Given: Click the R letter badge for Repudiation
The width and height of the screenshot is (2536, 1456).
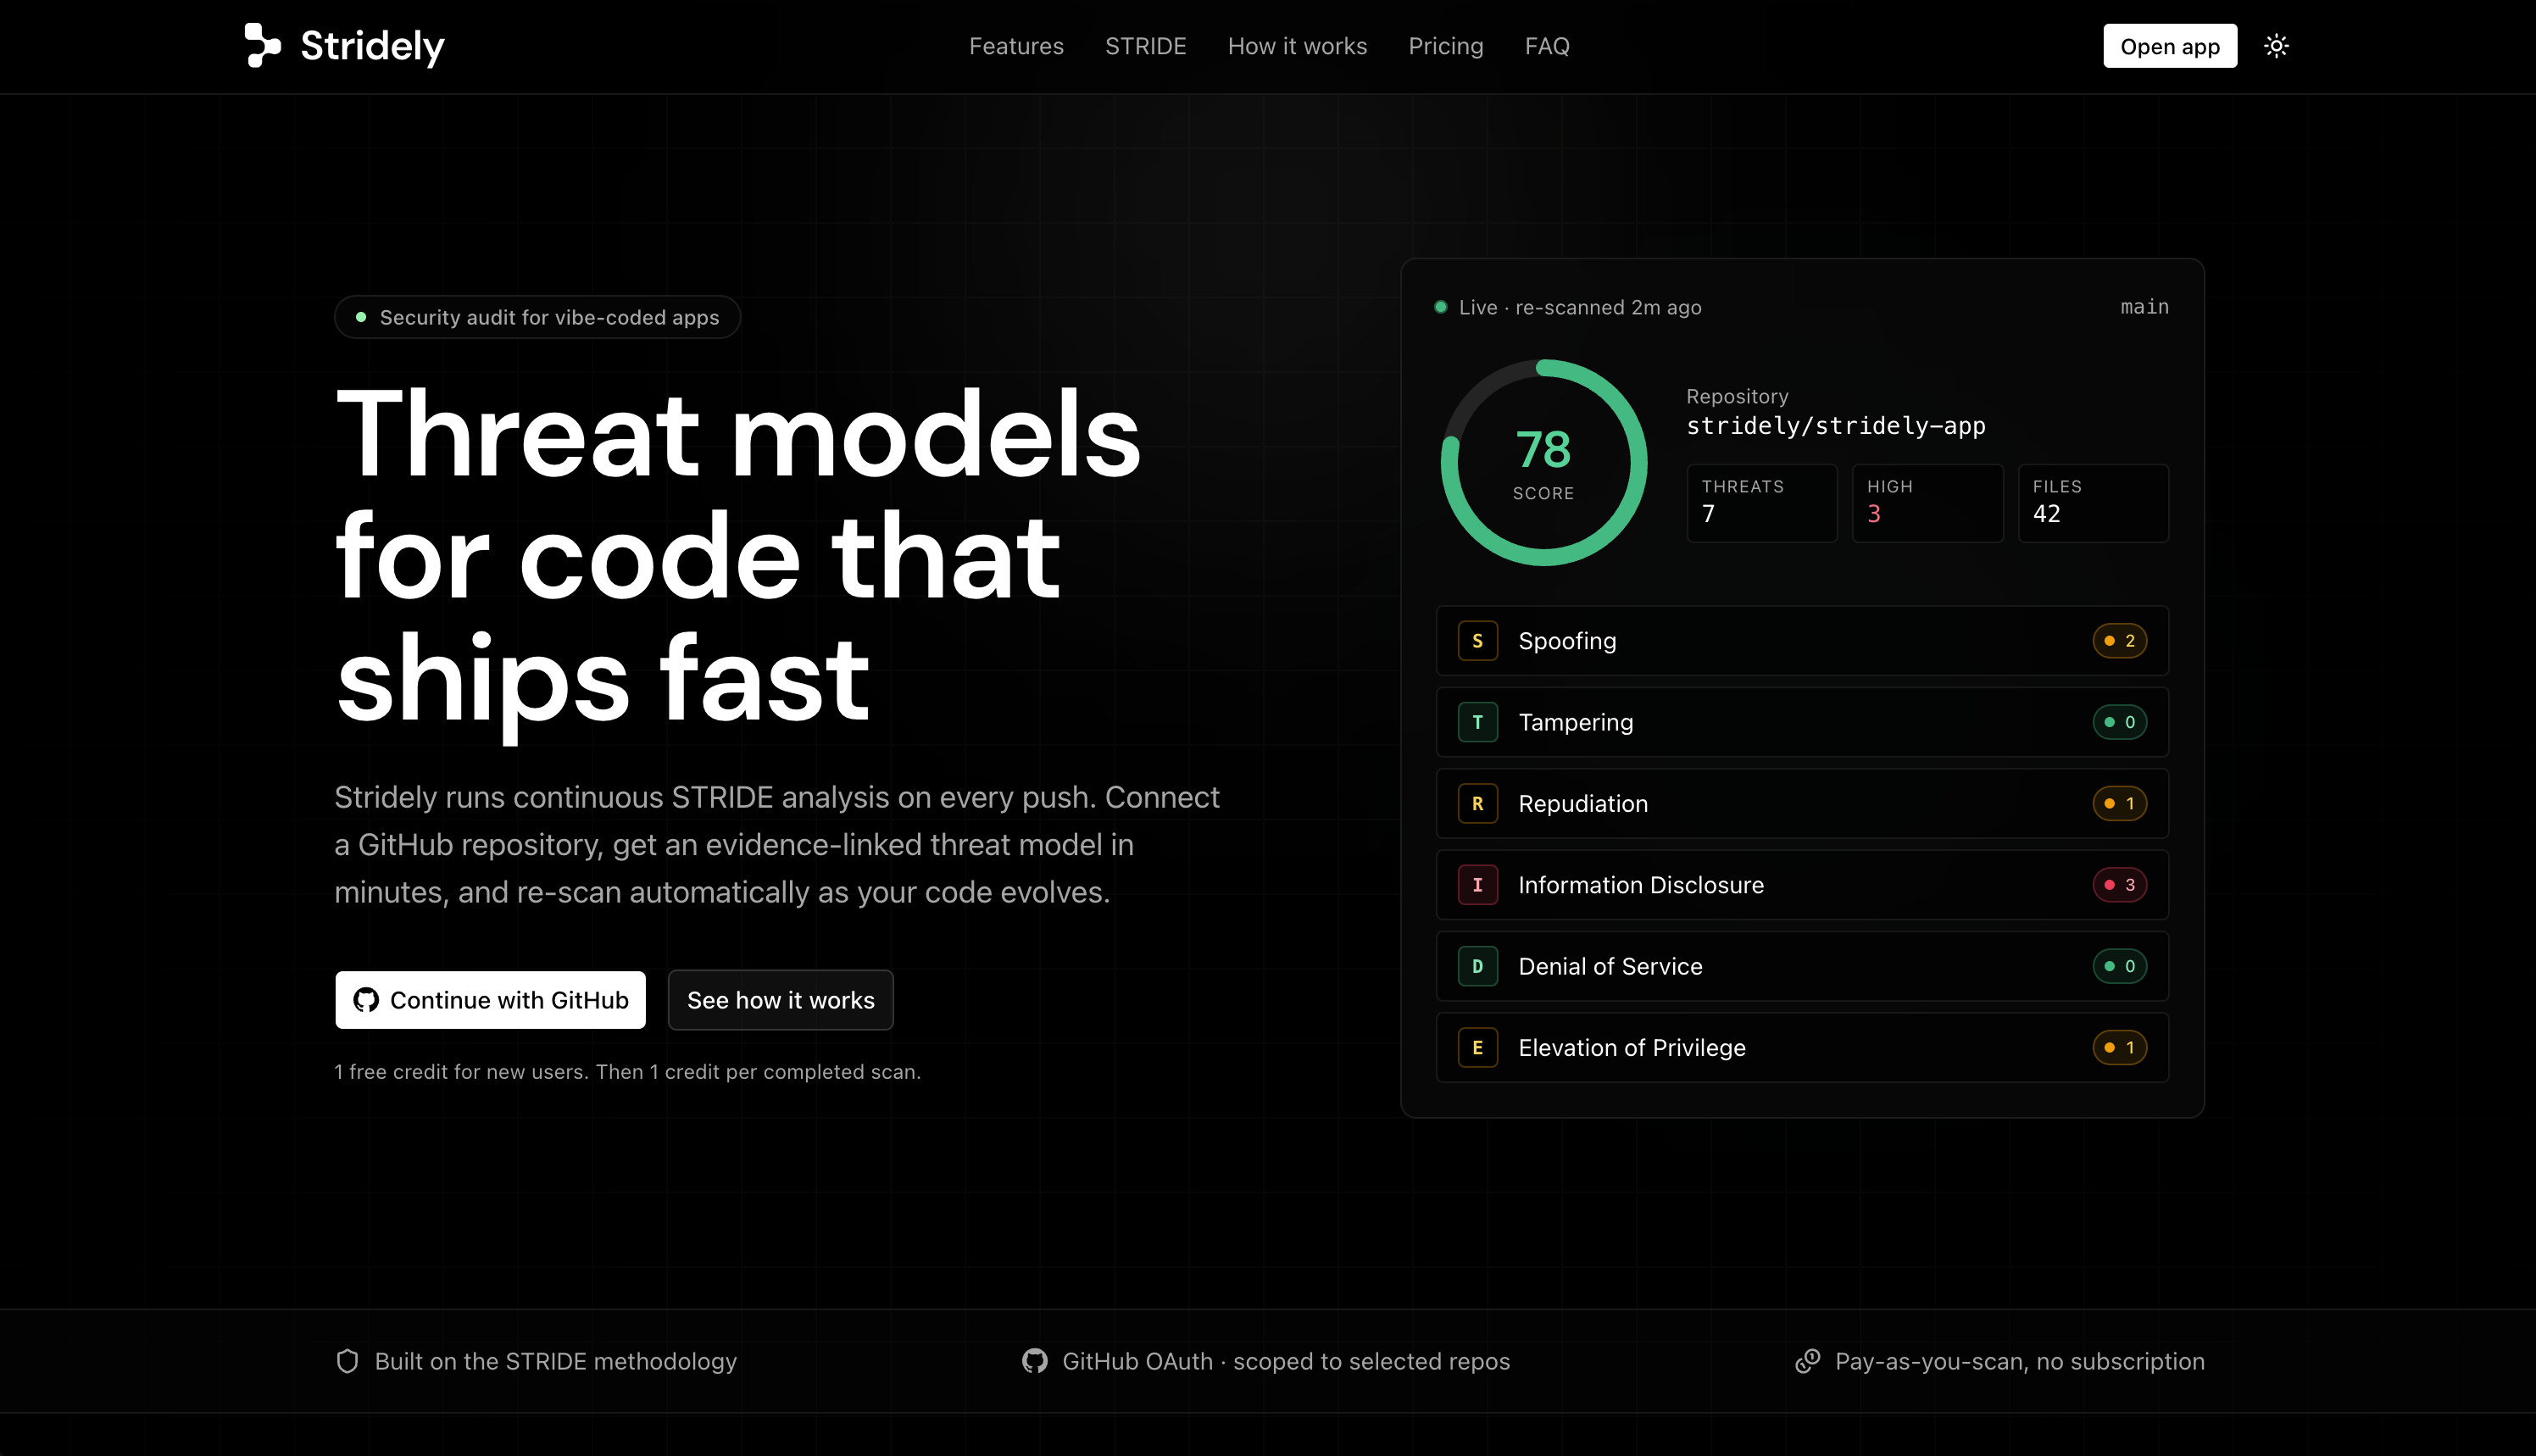Looking at the screenshot, I should point(1477,804).
